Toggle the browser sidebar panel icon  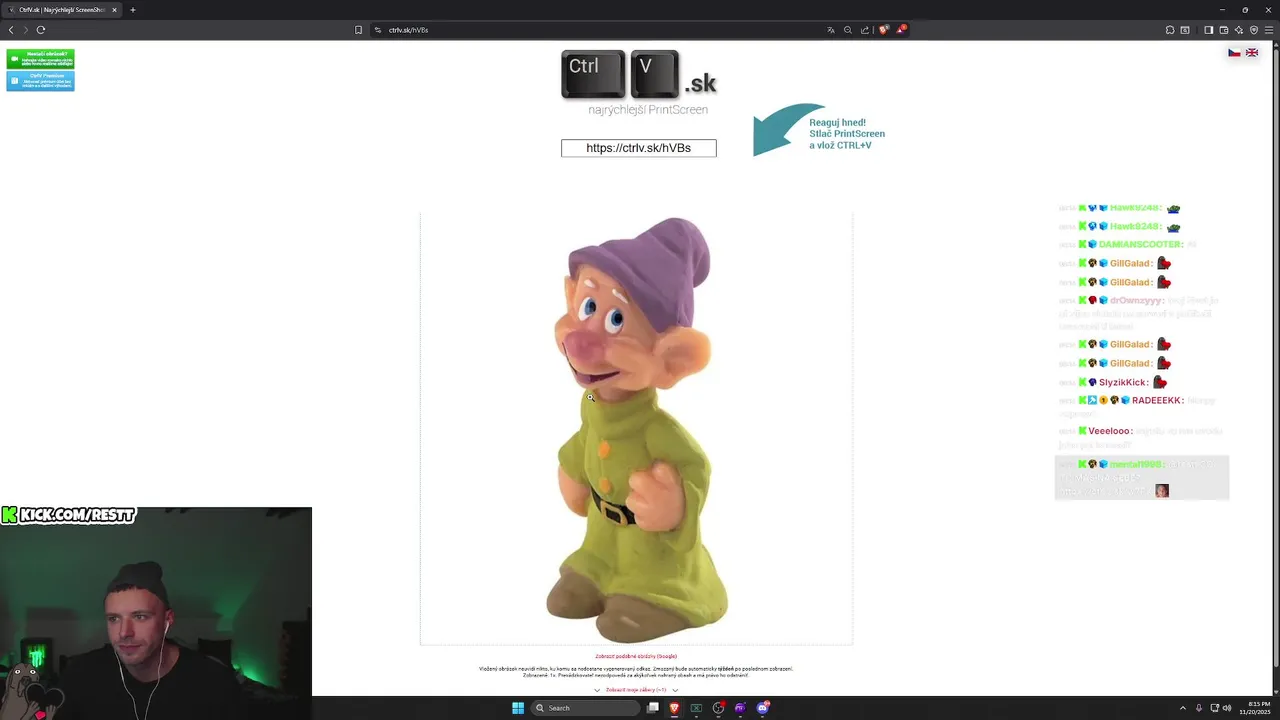pos(1209,30)
